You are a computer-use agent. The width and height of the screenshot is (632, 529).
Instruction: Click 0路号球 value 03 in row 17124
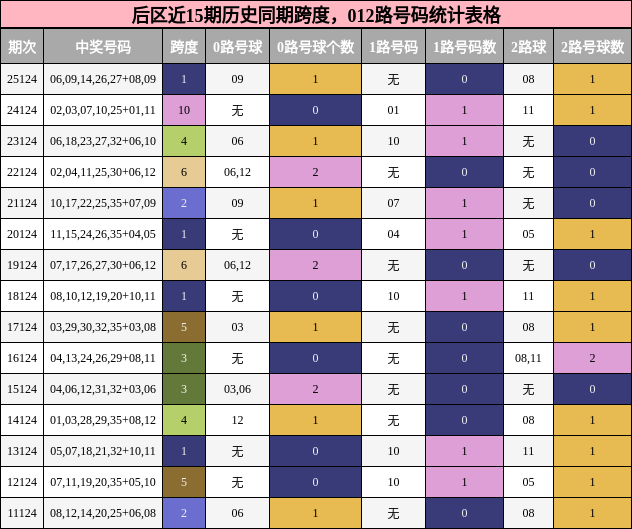coord(237,327)
